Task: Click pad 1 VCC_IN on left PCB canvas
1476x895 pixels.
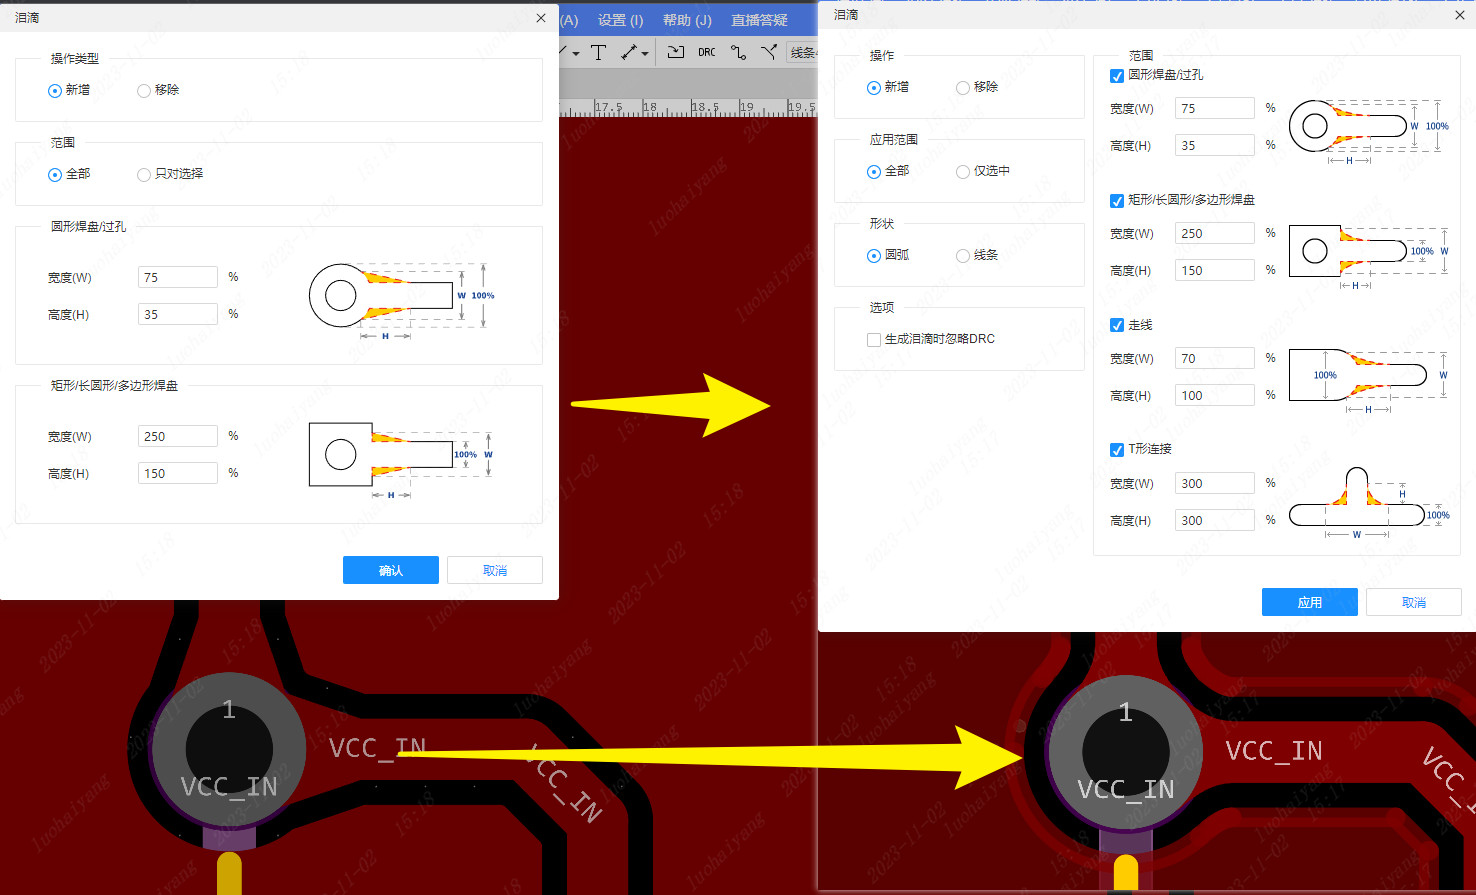Action: tap(229, 750)
